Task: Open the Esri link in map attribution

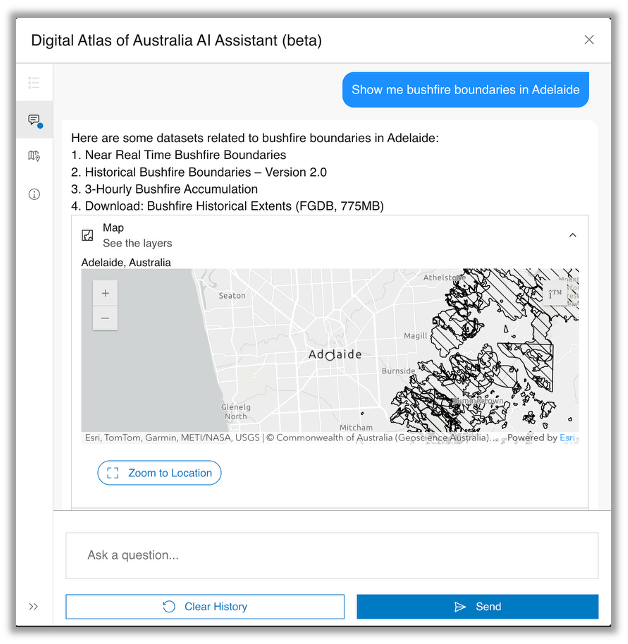Action: pyautogui.click(x=567, y=438)
